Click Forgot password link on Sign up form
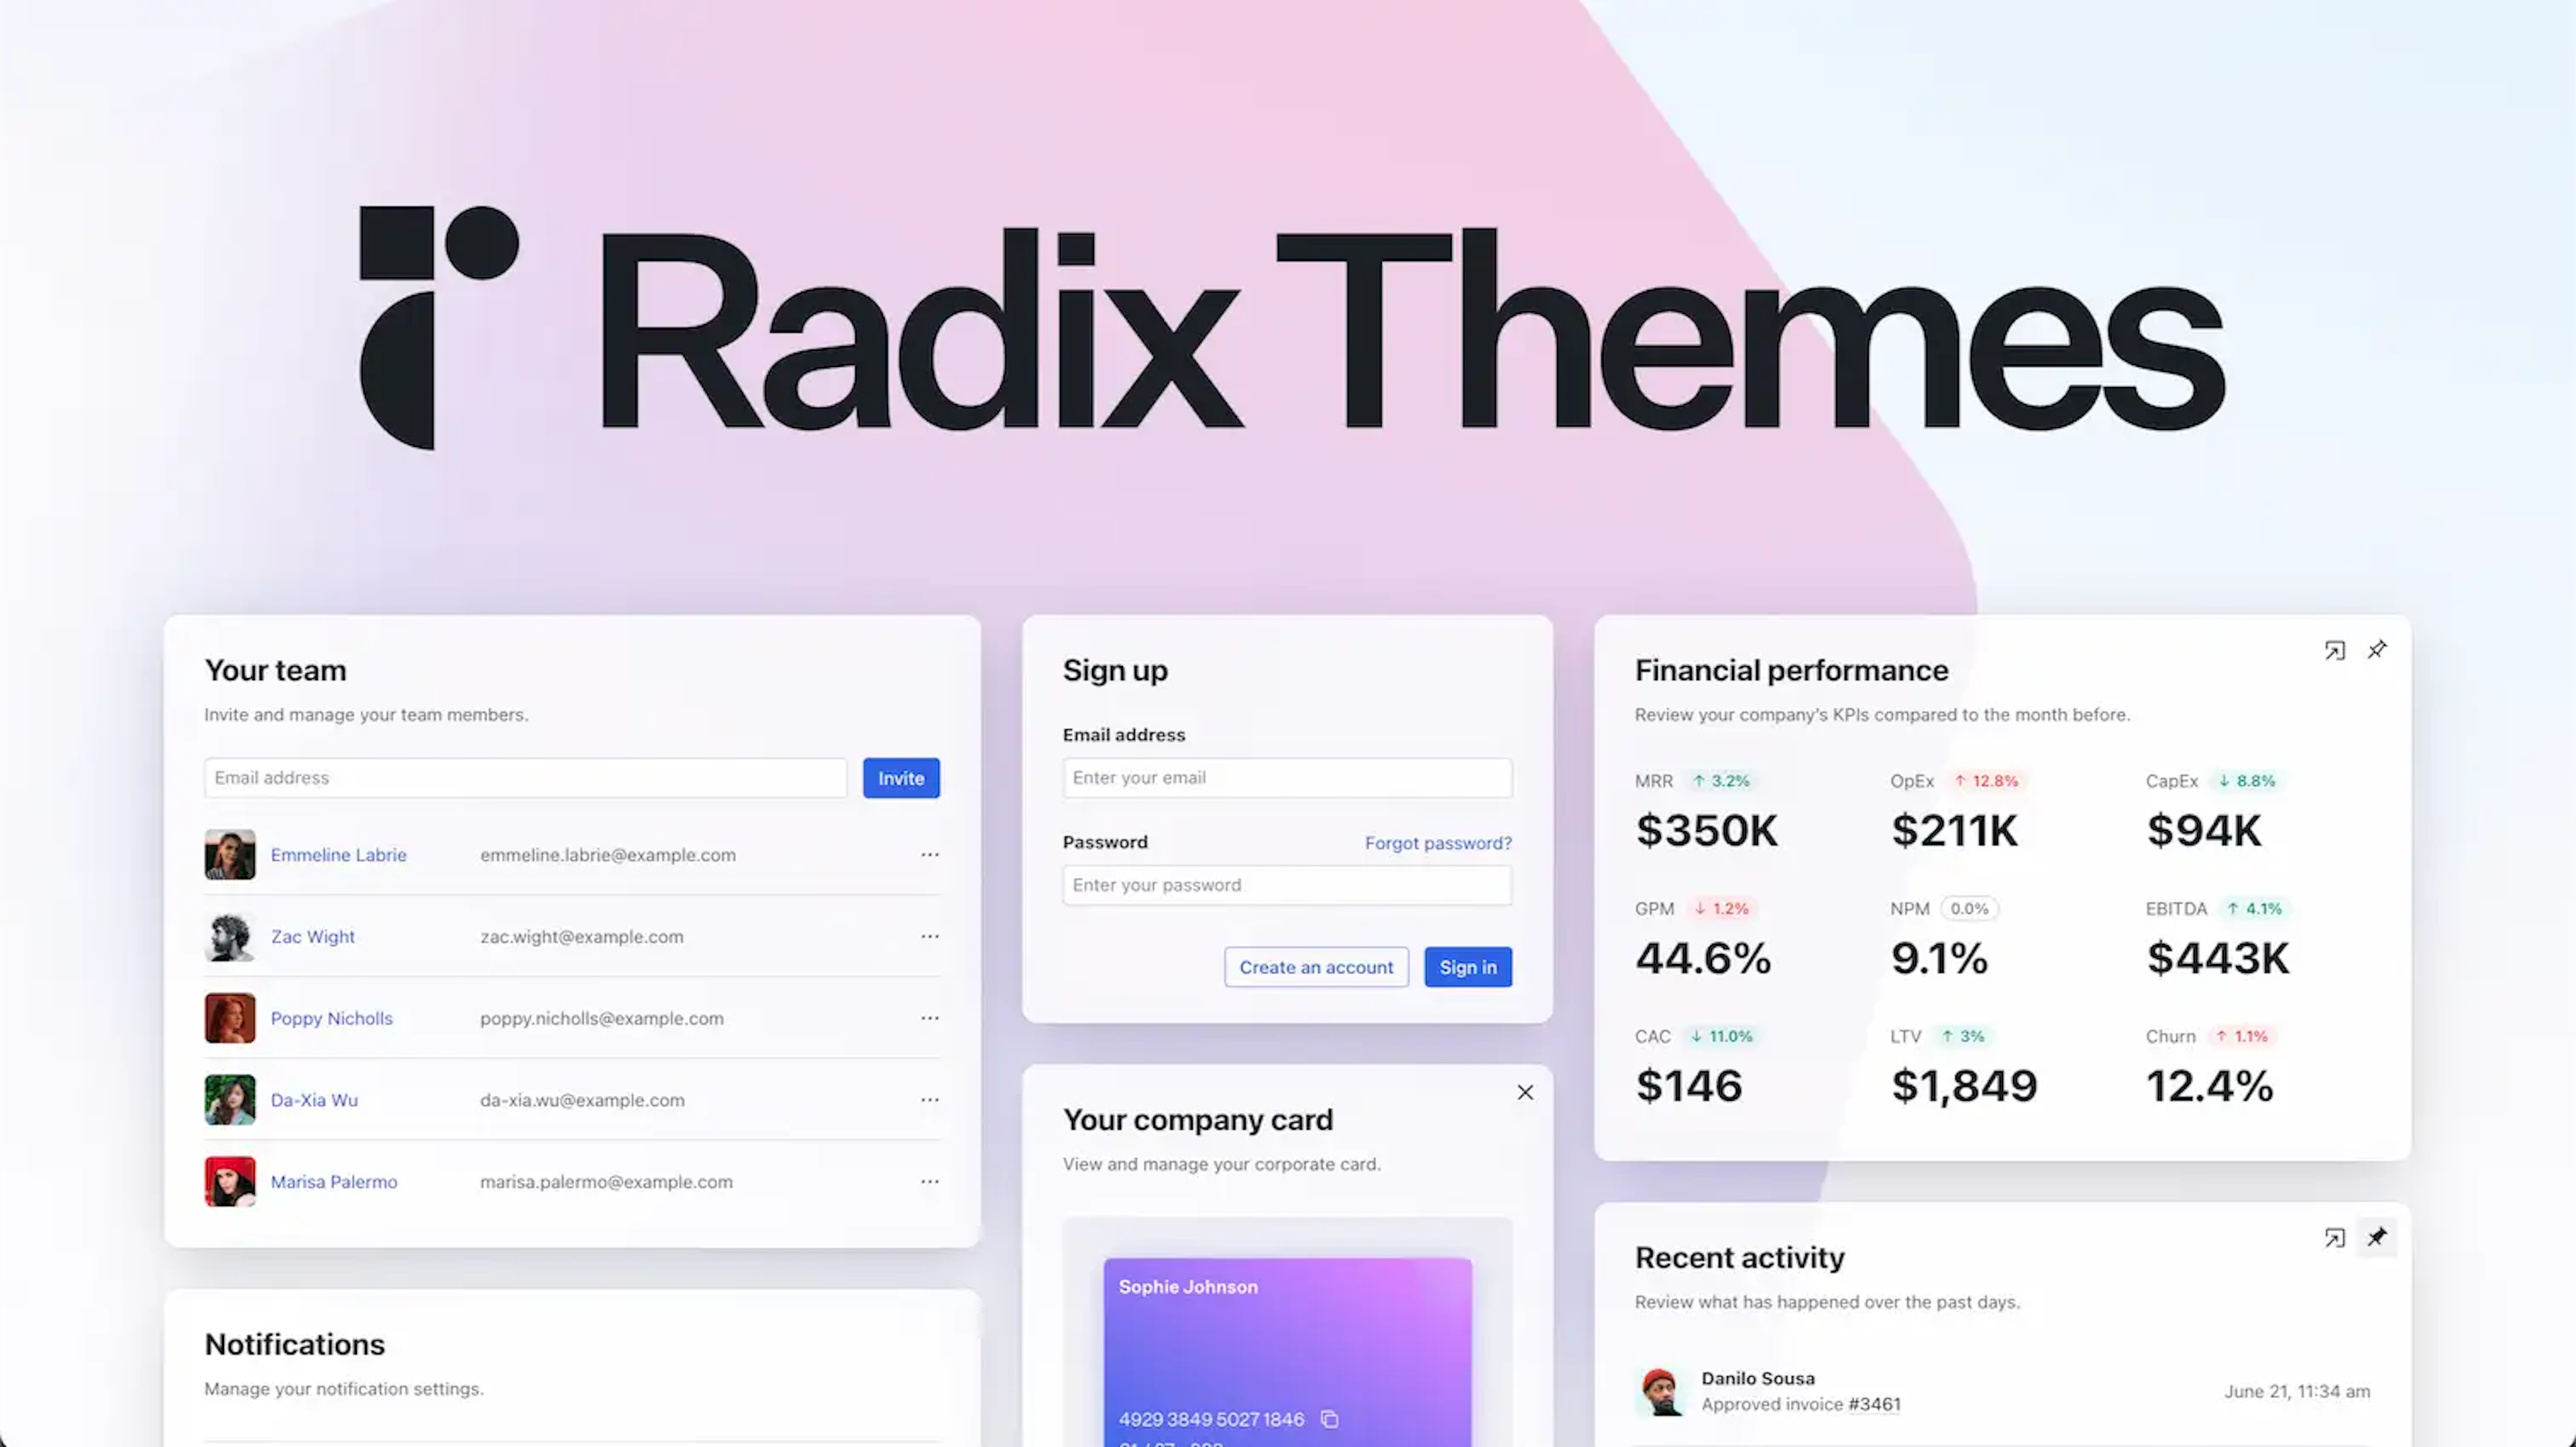This screenshot has width=2576, height=1447. pos(1438,842)
